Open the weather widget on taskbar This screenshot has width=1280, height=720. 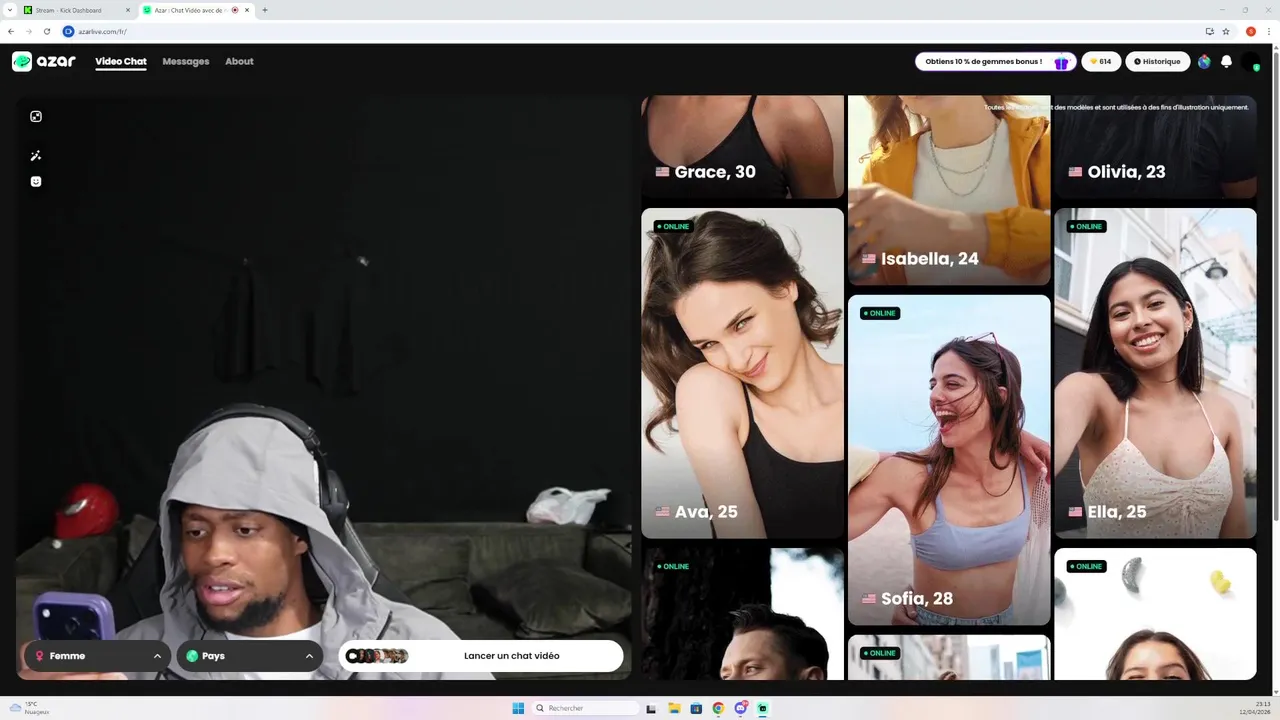pyautogui.click(x=28, y=708)
